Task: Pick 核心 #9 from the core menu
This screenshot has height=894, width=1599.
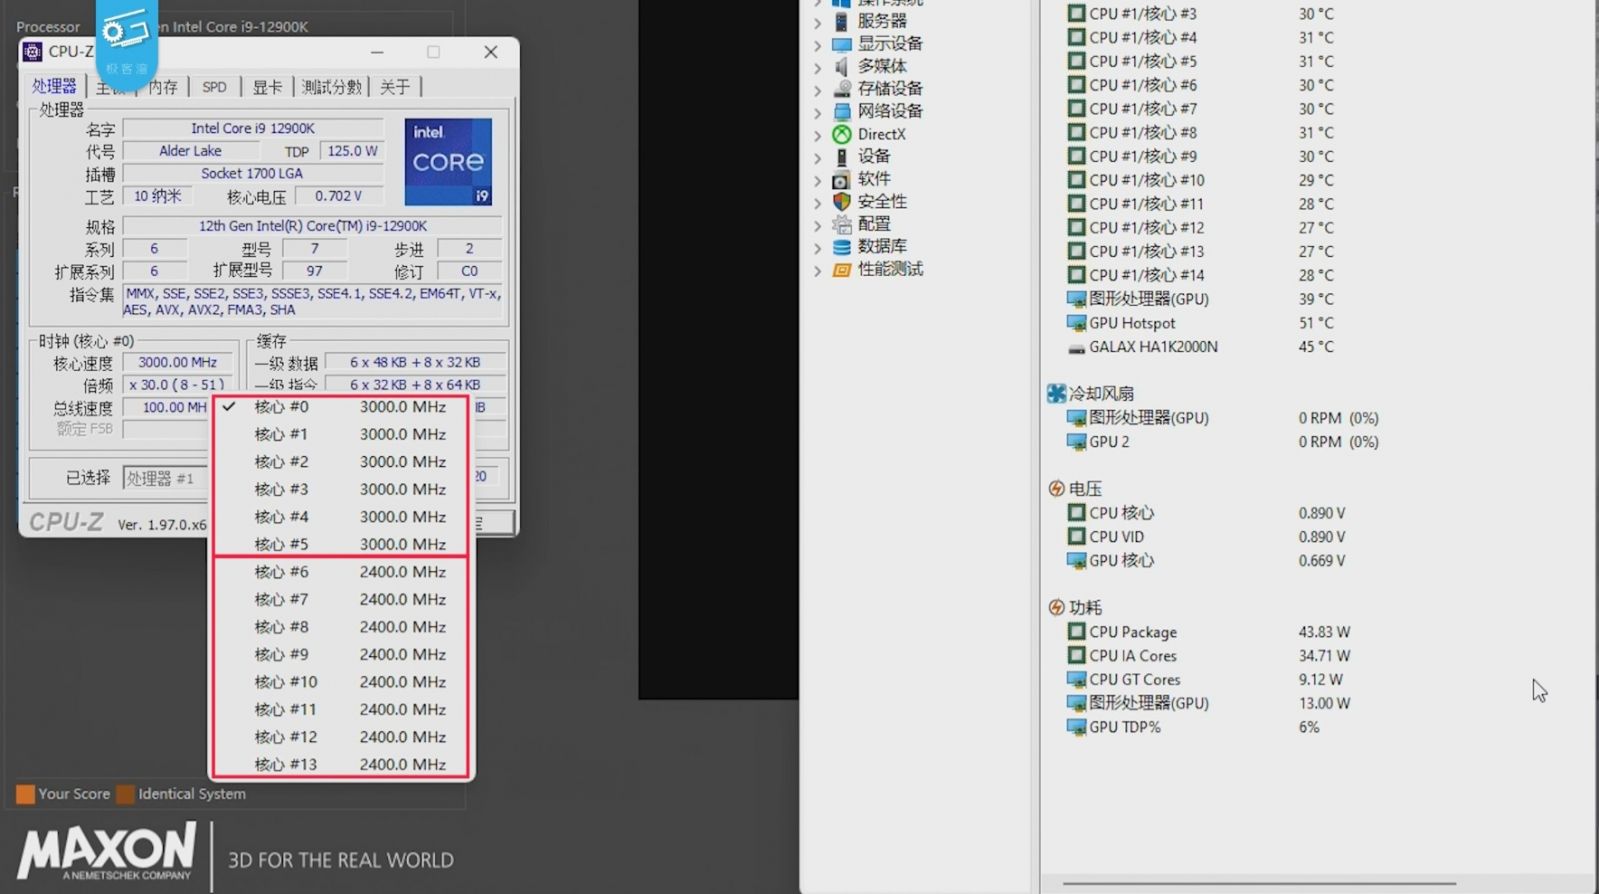Action: (x=340, y=654)
